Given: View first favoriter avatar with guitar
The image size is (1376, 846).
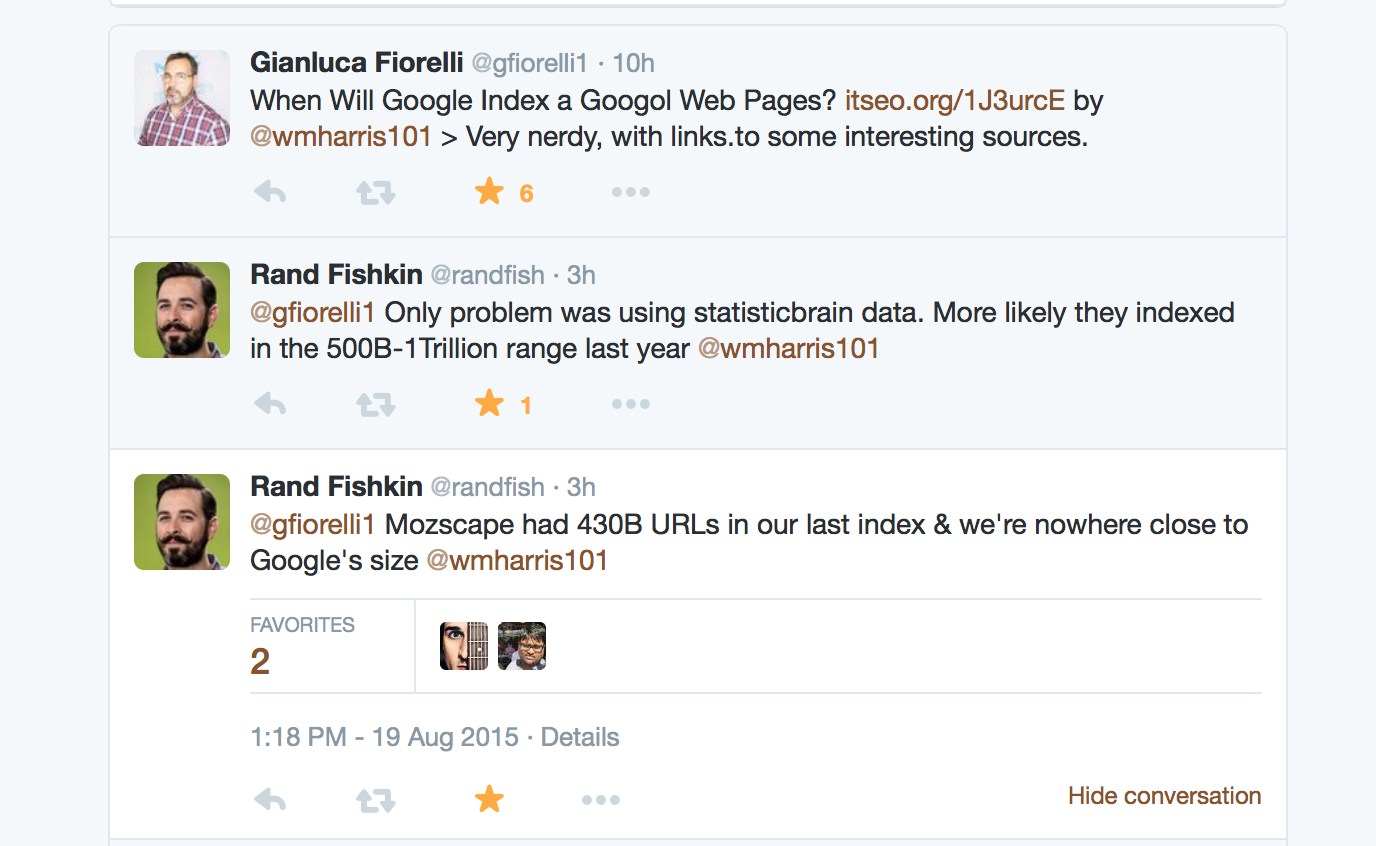Looking at the screenshot, I should 464,646.
